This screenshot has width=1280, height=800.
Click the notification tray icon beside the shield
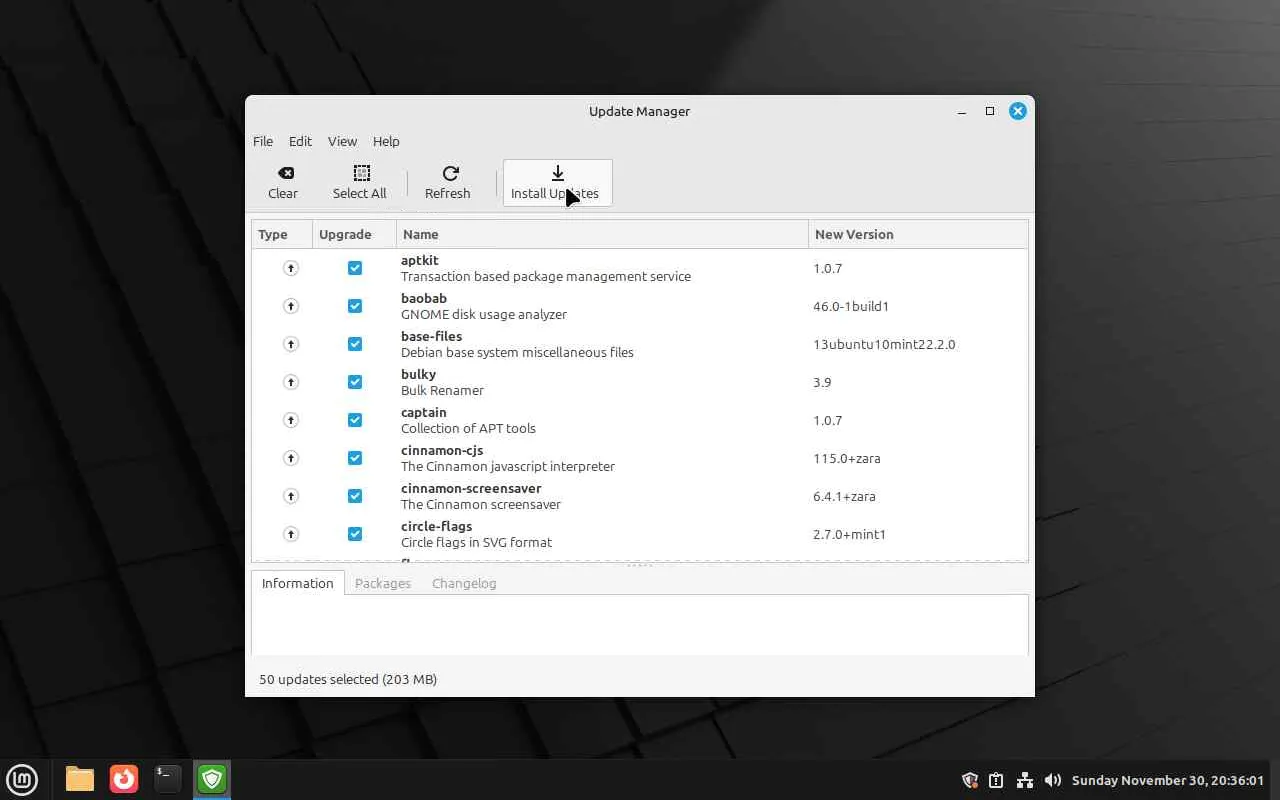tap(996, 780)
